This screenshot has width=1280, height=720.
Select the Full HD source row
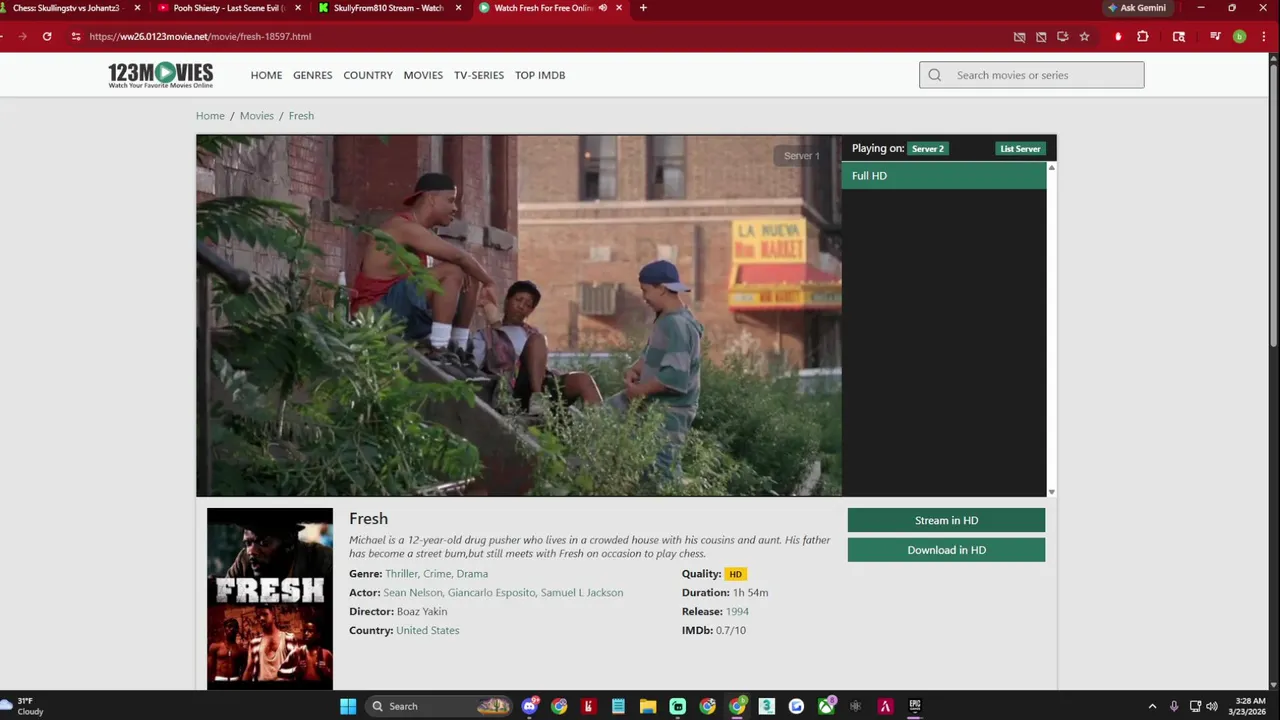944,176
